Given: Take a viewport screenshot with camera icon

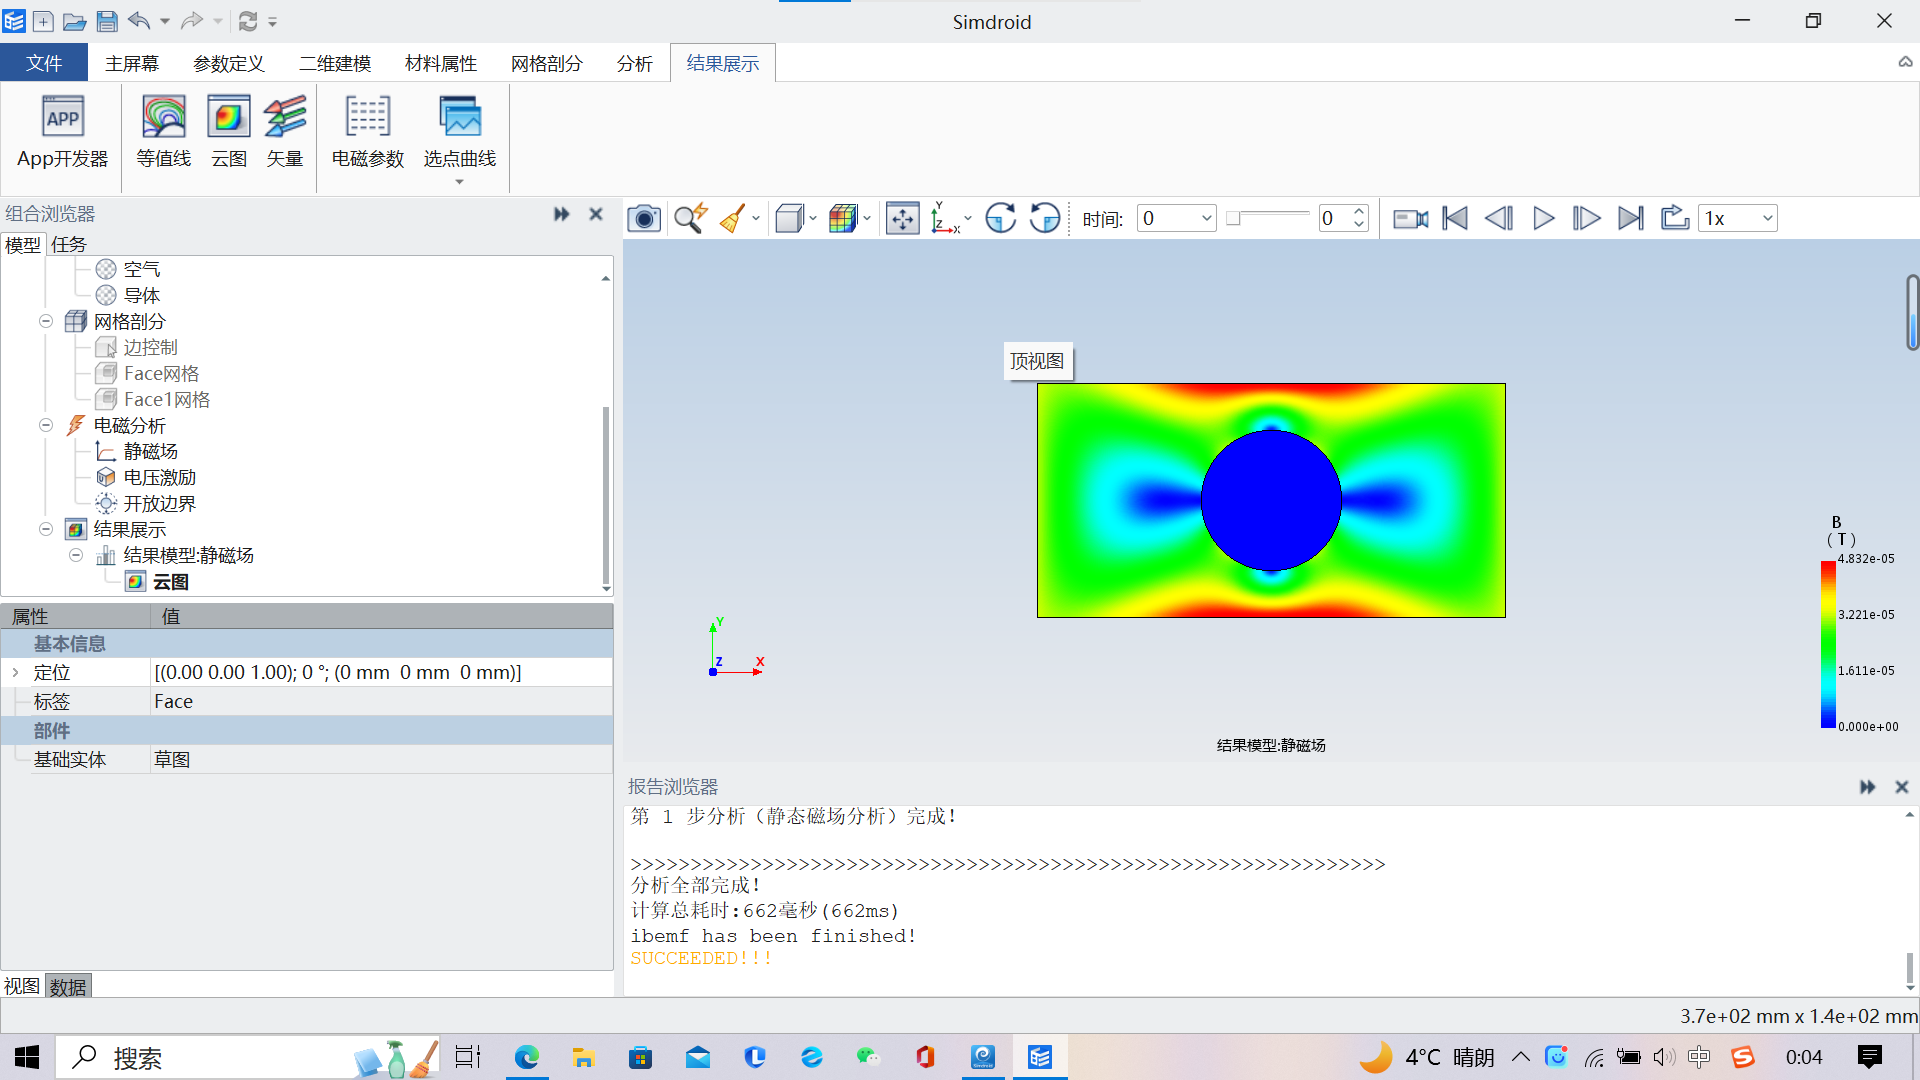Looking at the screenshot, I should point(644,218).
